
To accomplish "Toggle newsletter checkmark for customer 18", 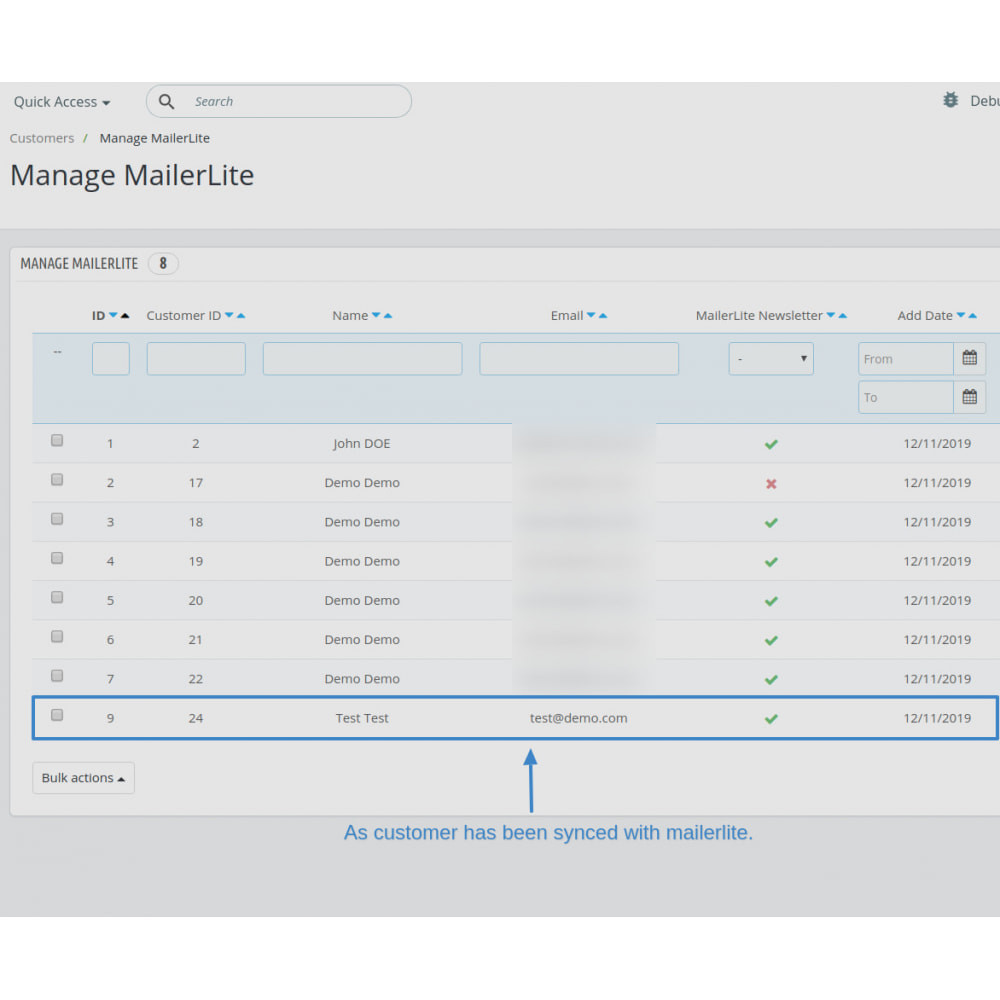I will click(x=771, y=522).
